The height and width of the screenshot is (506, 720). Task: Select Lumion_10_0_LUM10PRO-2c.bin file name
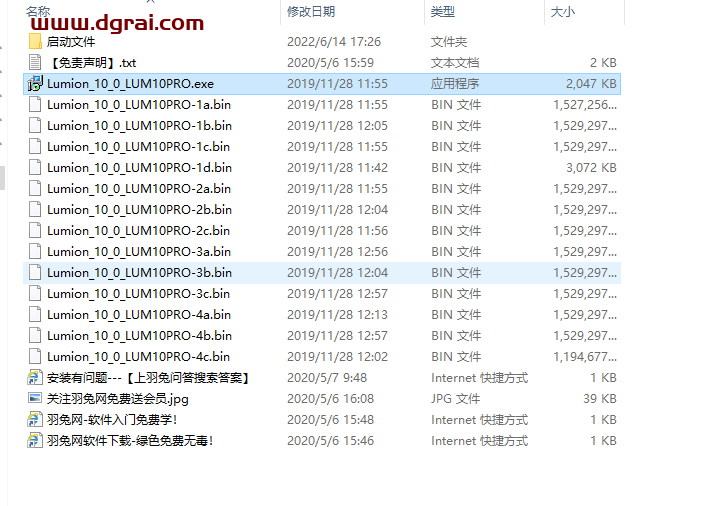point(138,231)
